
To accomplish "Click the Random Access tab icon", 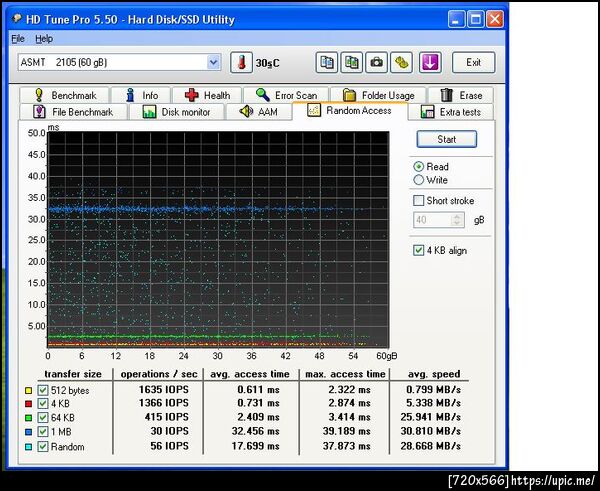I will (314, 110).
